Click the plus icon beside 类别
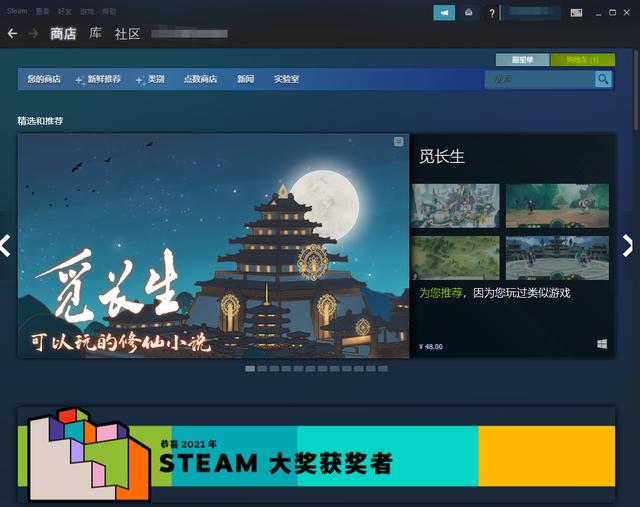640x507 pixels. click(x=140, y=81)
